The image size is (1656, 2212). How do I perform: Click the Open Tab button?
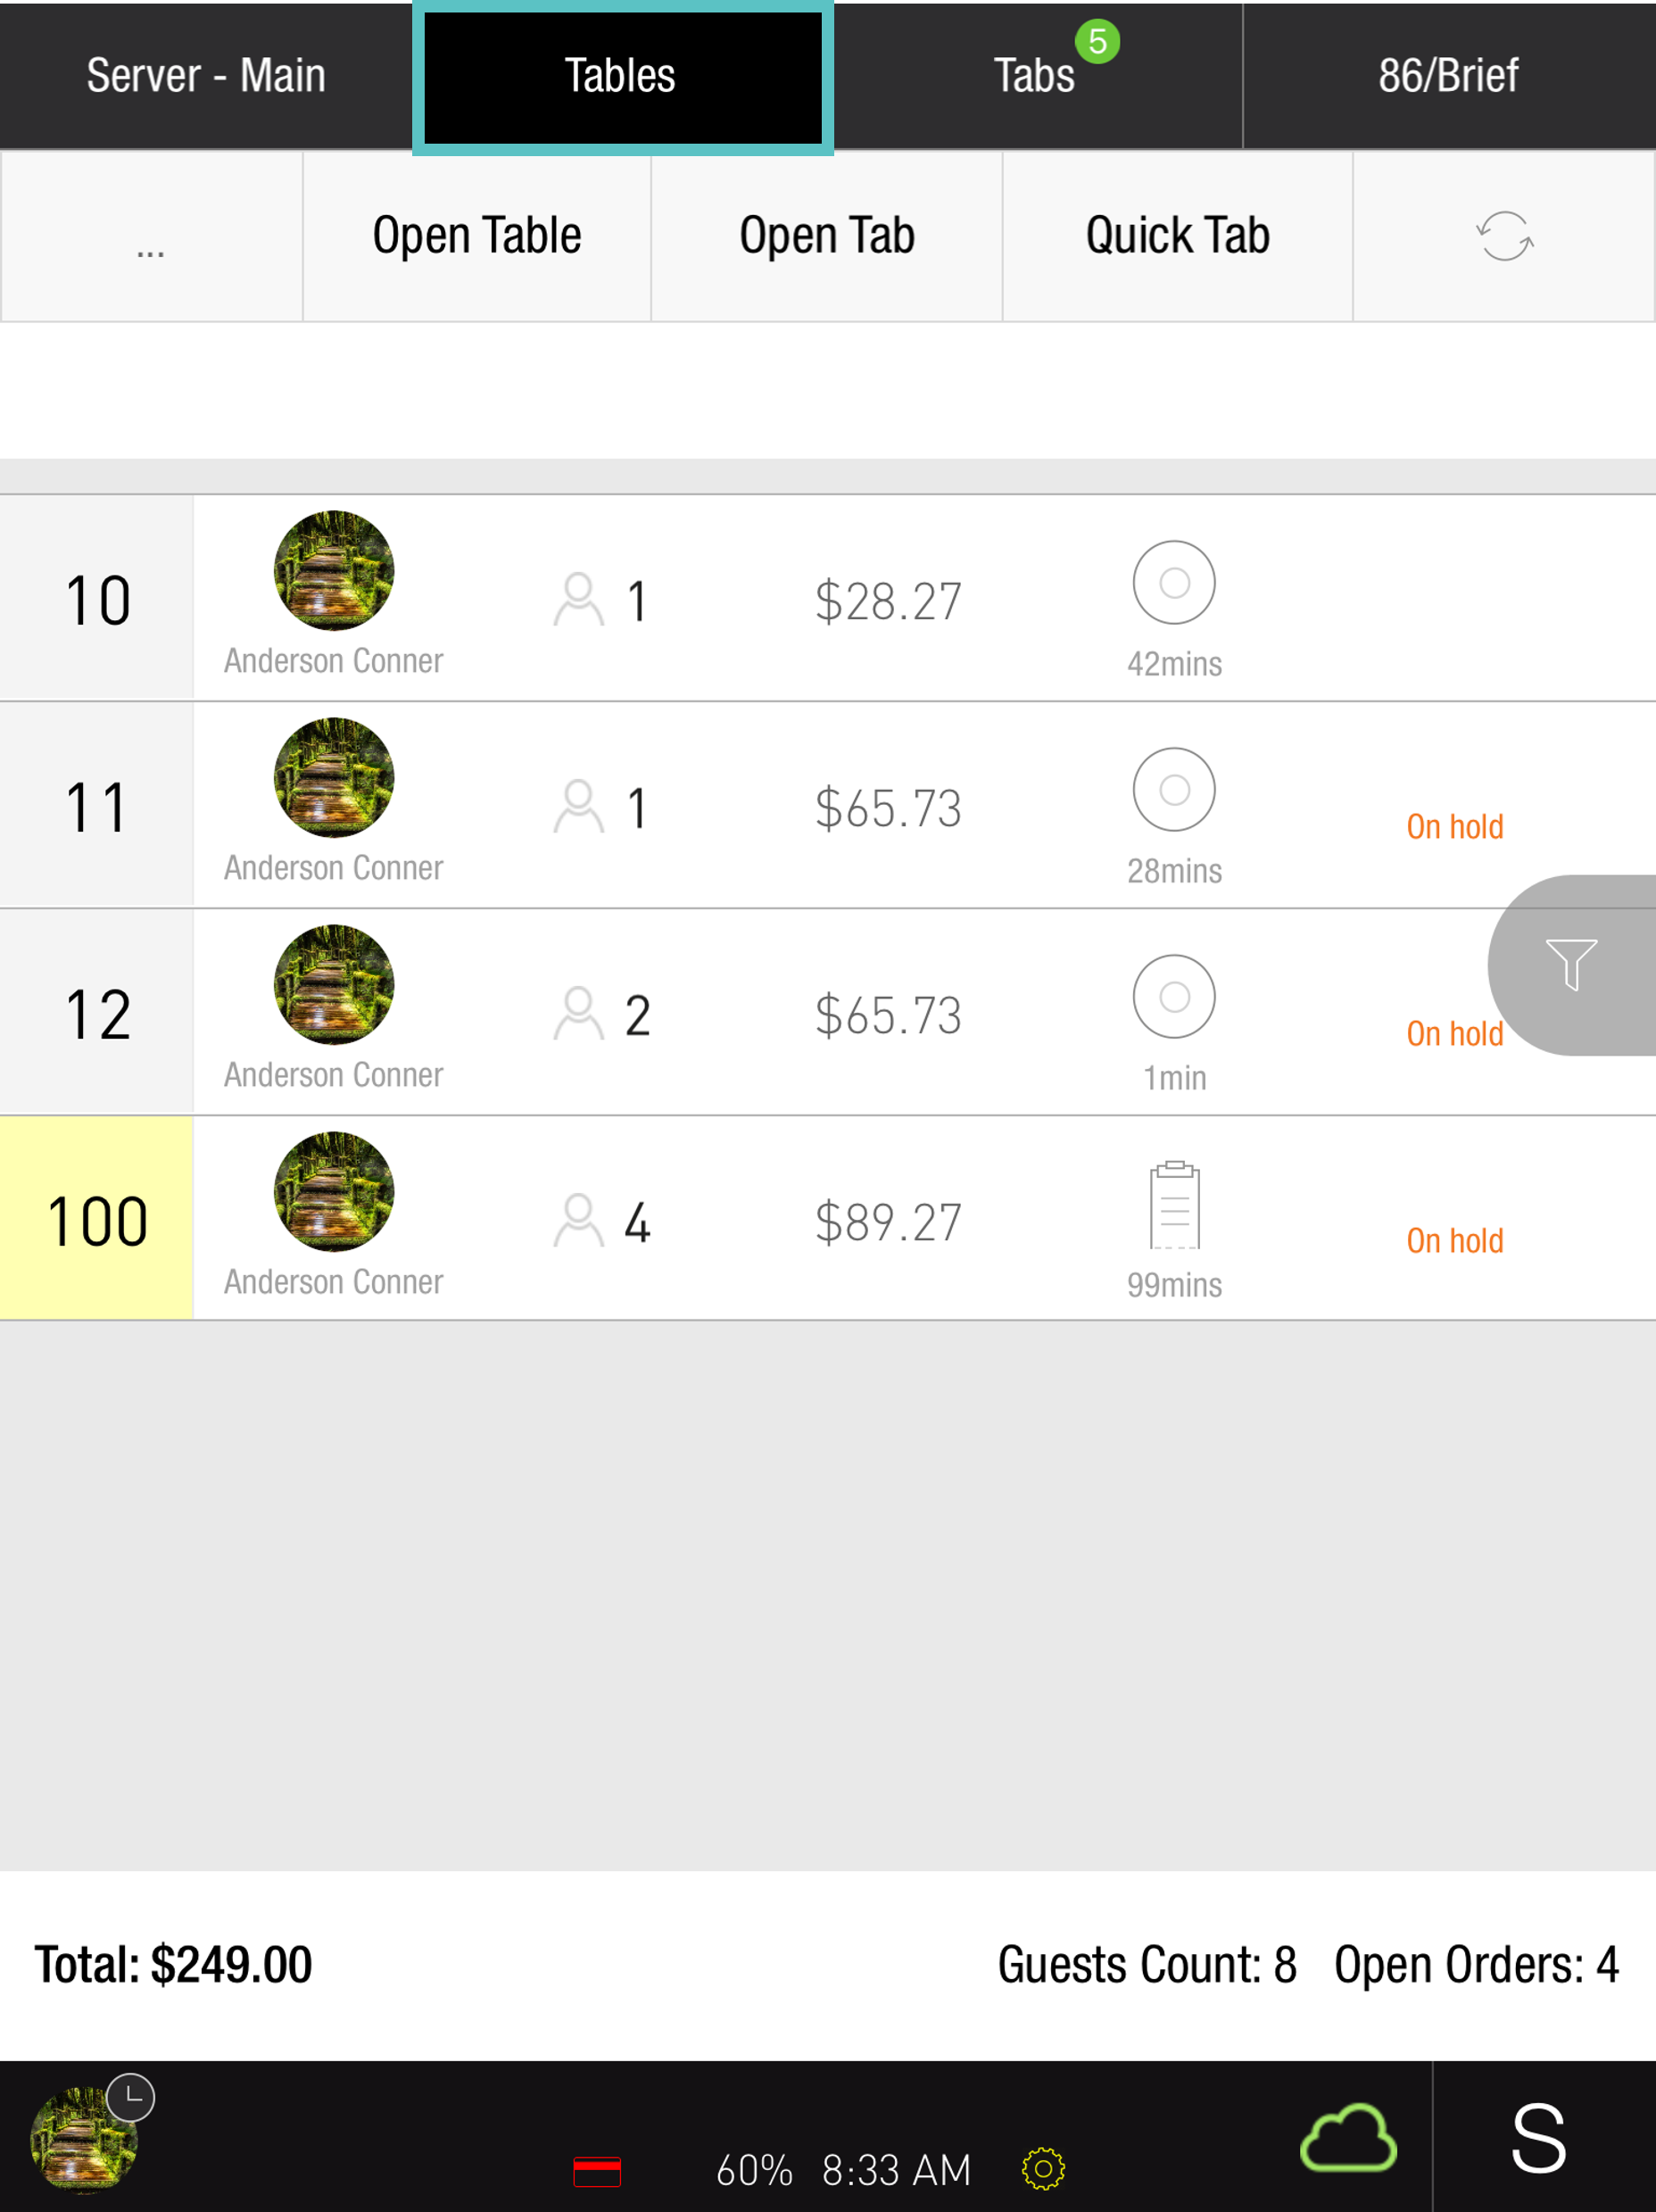click(x=827, y=237)
